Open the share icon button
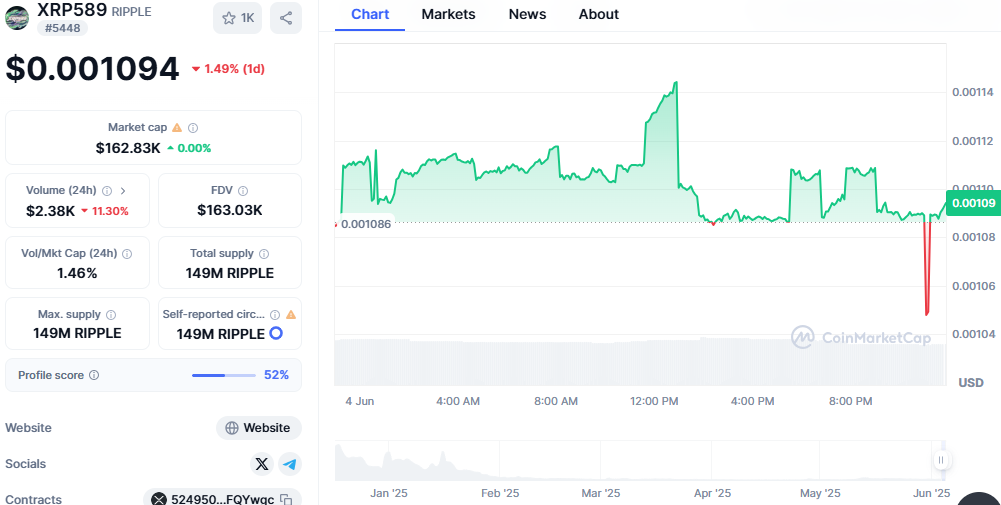1001x505 pixels. tap(286, 18)
